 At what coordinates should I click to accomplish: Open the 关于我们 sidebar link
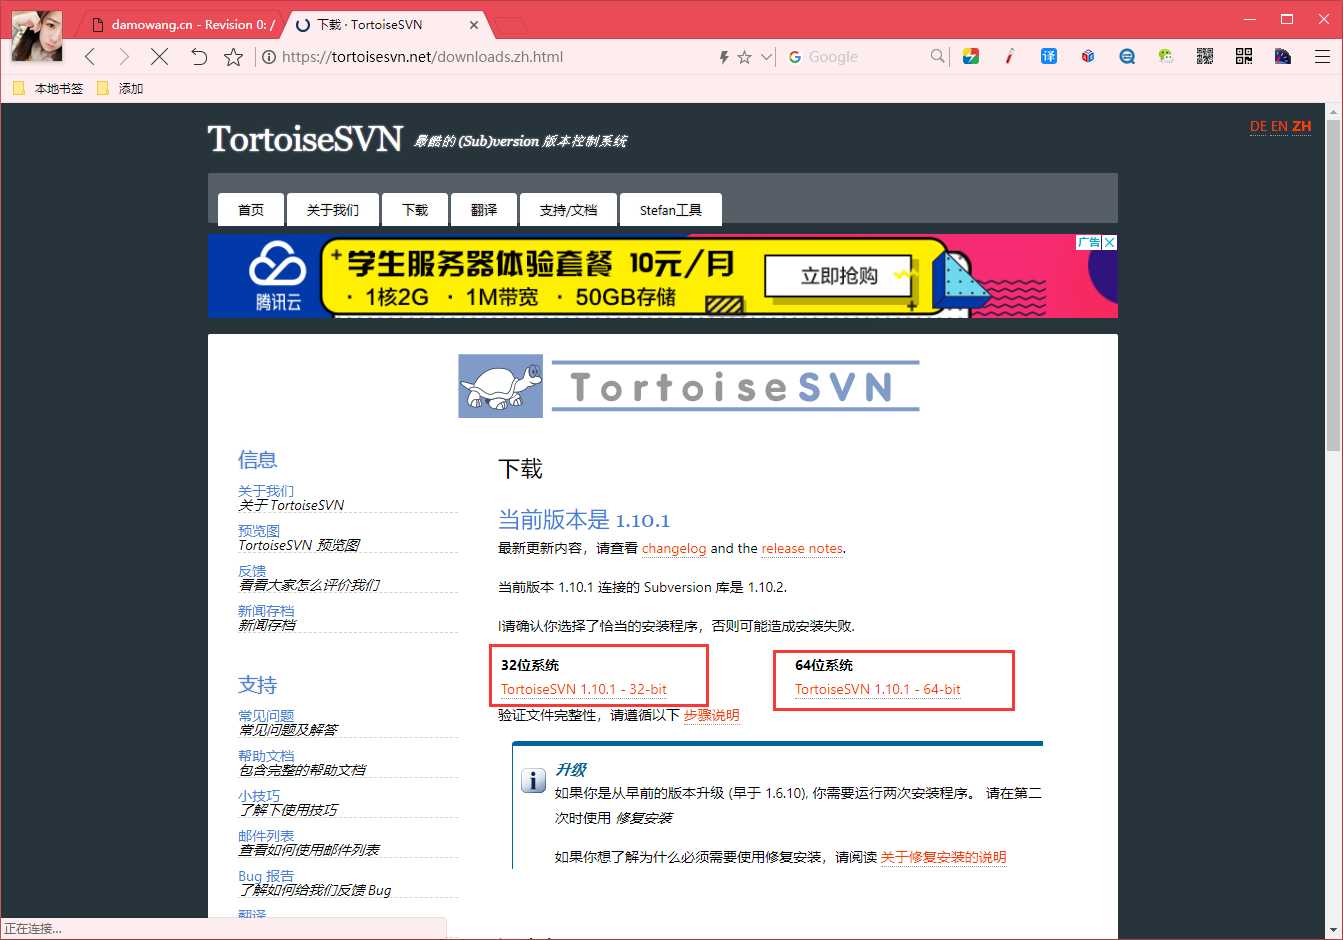coord(266,491)
